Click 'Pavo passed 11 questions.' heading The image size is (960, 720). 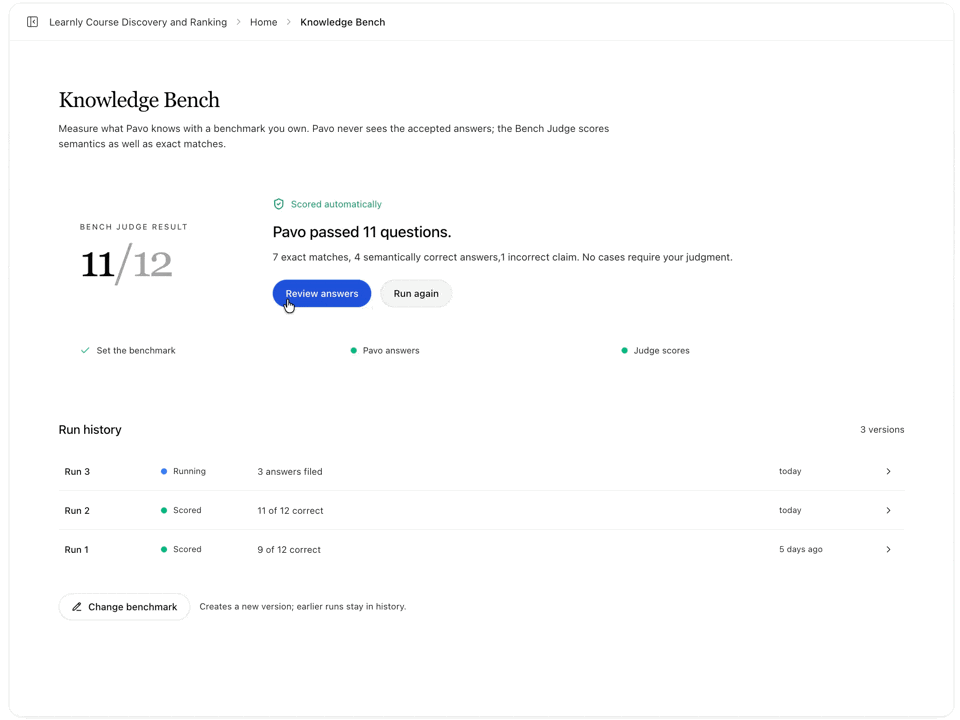click(x=362, y=232)
